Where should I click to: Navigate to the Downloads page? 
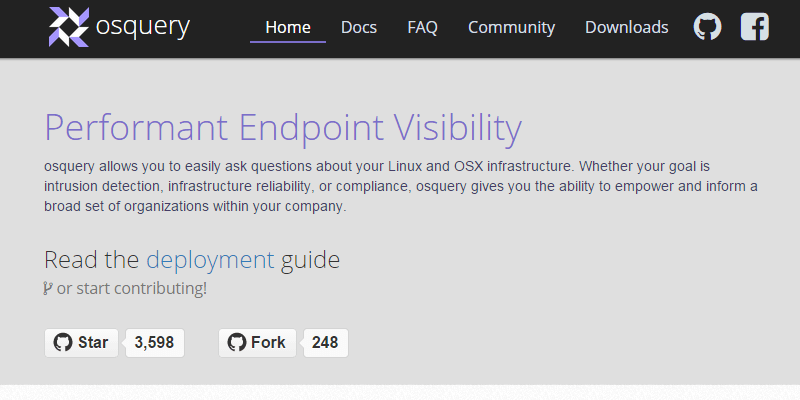(627, 28)
